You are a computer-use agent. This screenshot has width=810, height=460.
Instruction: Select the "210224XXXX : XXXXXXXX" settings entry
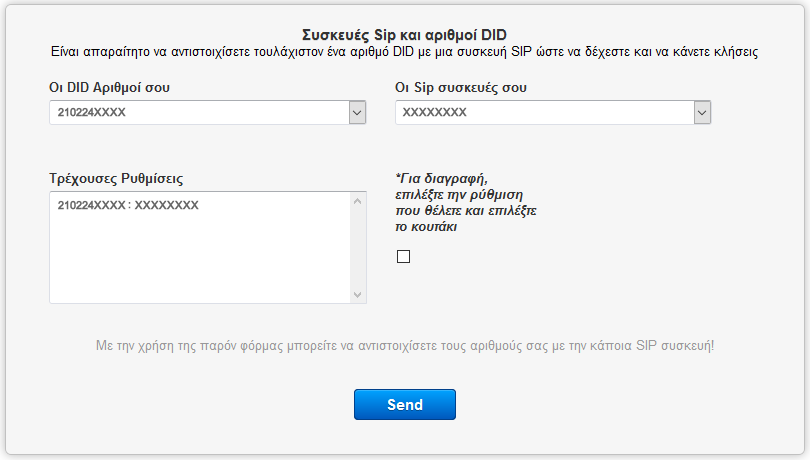(x=128, y=206)
